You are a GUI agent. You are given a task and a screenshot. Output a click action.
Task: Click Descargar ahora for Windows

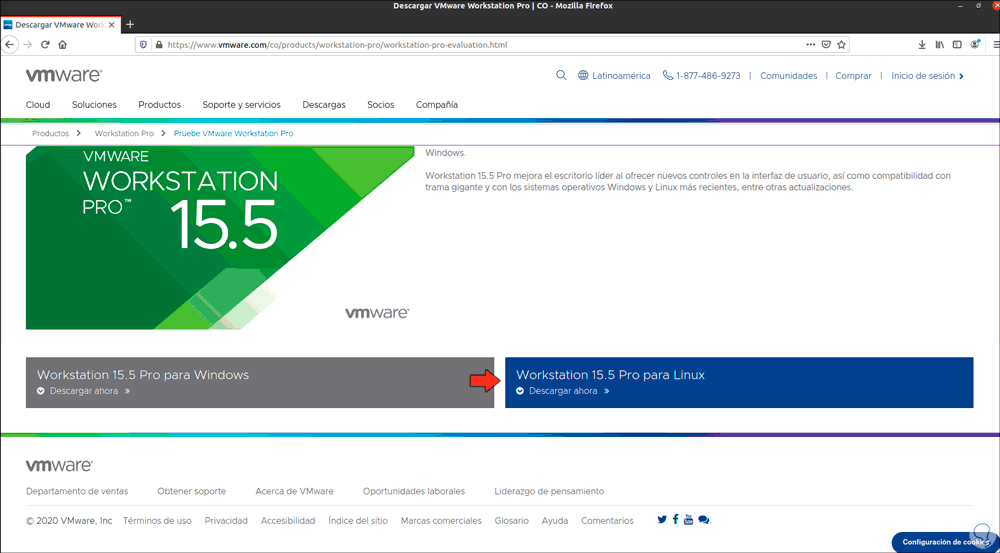[x=84, y=391]
